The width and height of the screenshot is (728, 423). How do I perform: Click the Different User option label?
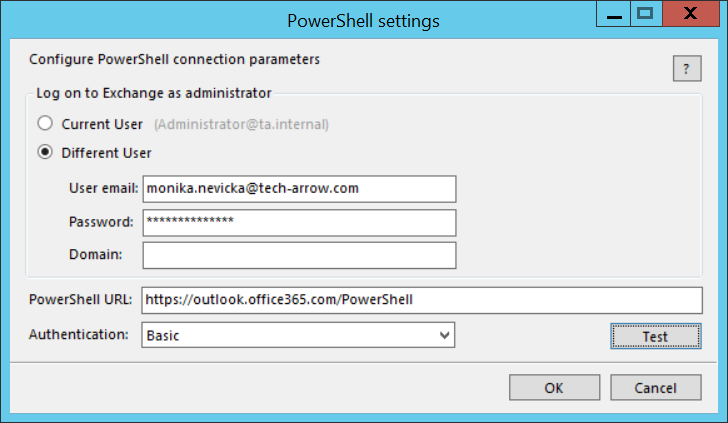106,153
